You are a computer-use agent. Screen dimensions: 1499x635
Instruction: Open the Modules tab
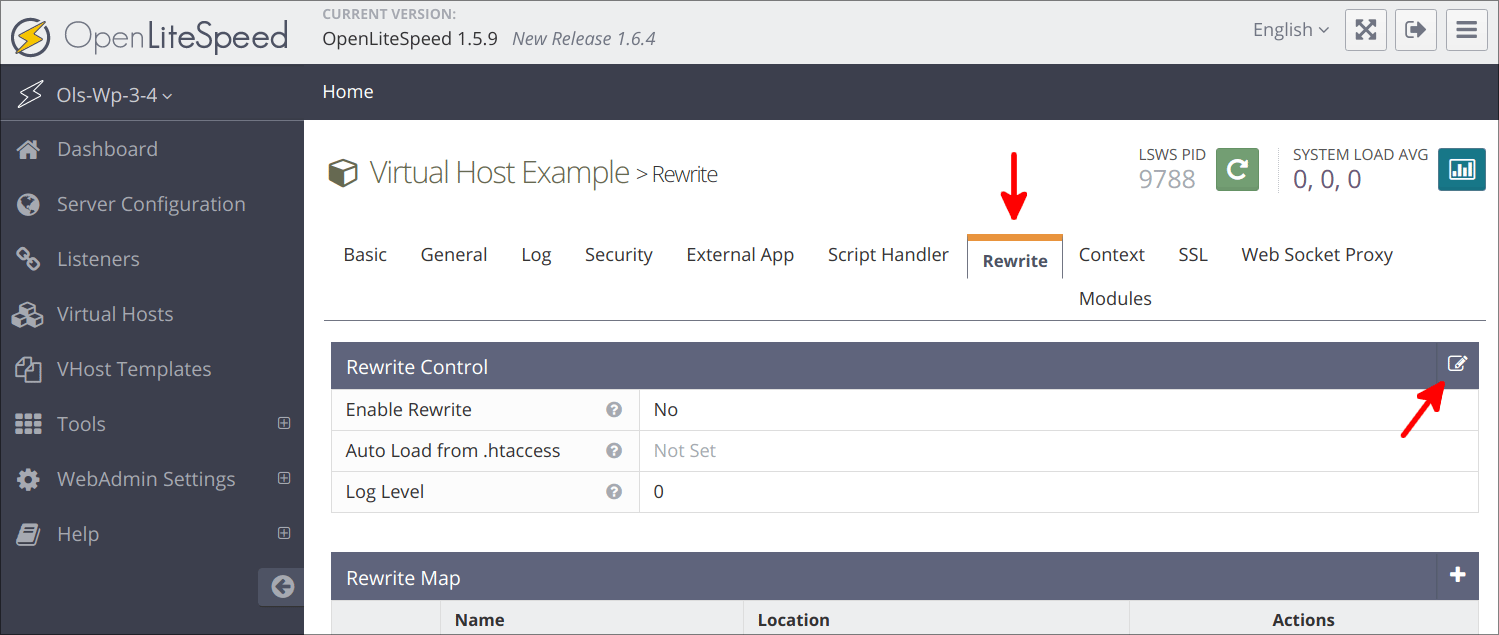(1115, 299)
